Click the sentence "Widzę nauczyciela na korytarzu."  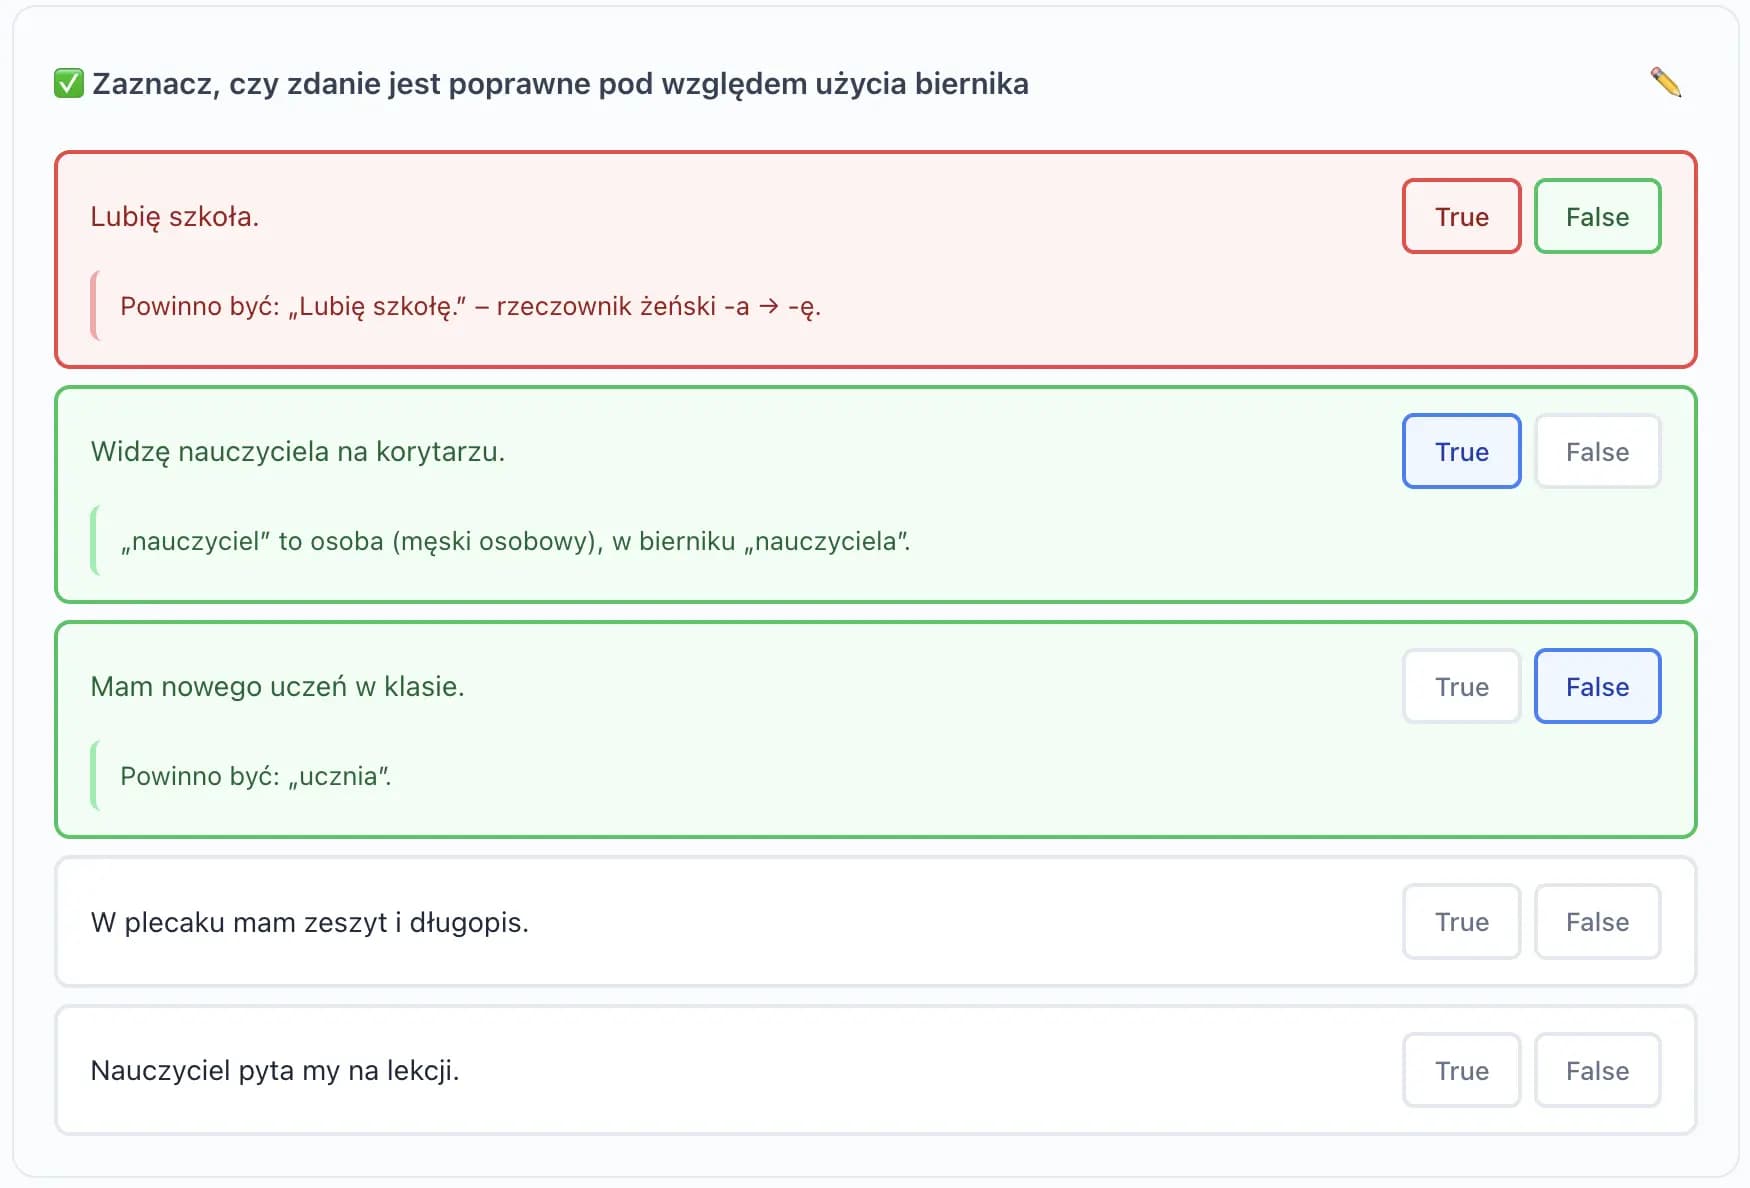tap(297, 451)
